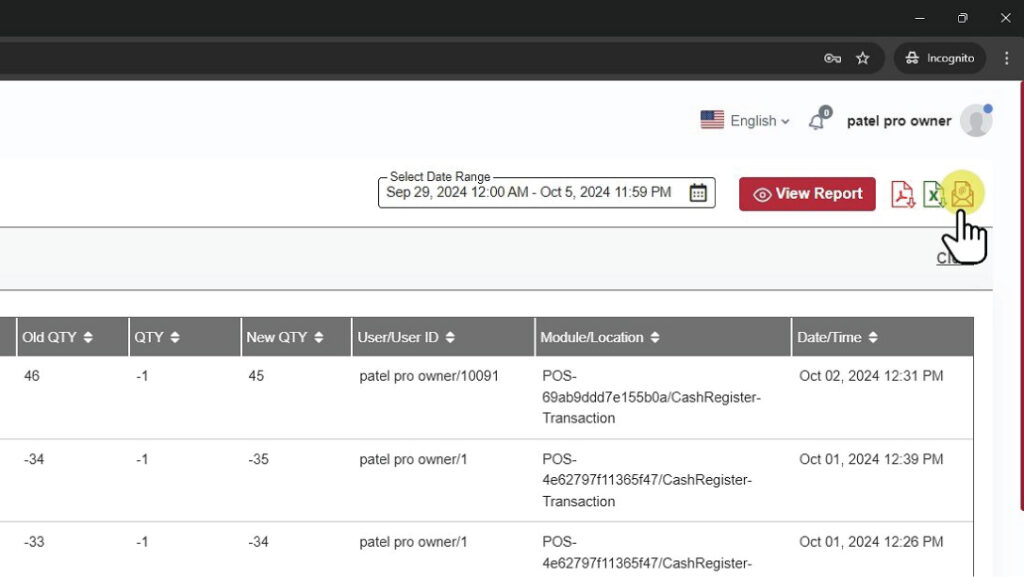Sort by Module/Location column header

click(x=600, y=337)
